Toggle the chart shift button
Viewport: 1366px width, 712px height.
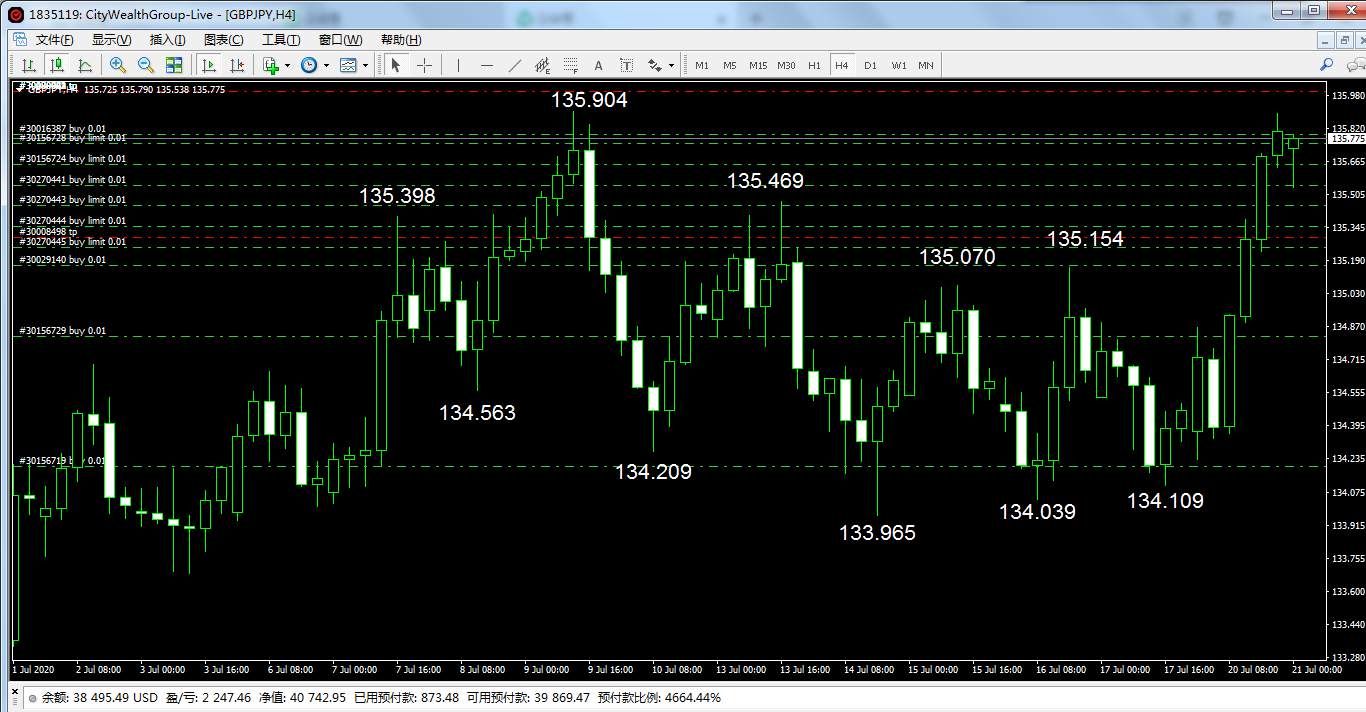(237, 65)
